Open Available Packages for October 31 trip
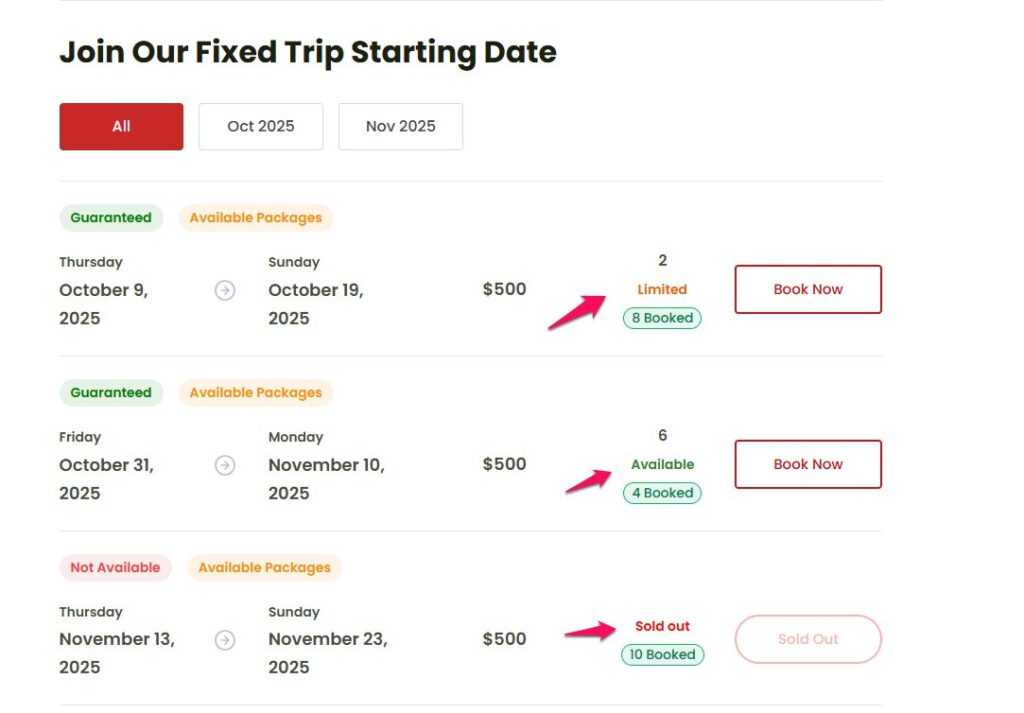1024x713 pixels. click(x=256, y=393)
